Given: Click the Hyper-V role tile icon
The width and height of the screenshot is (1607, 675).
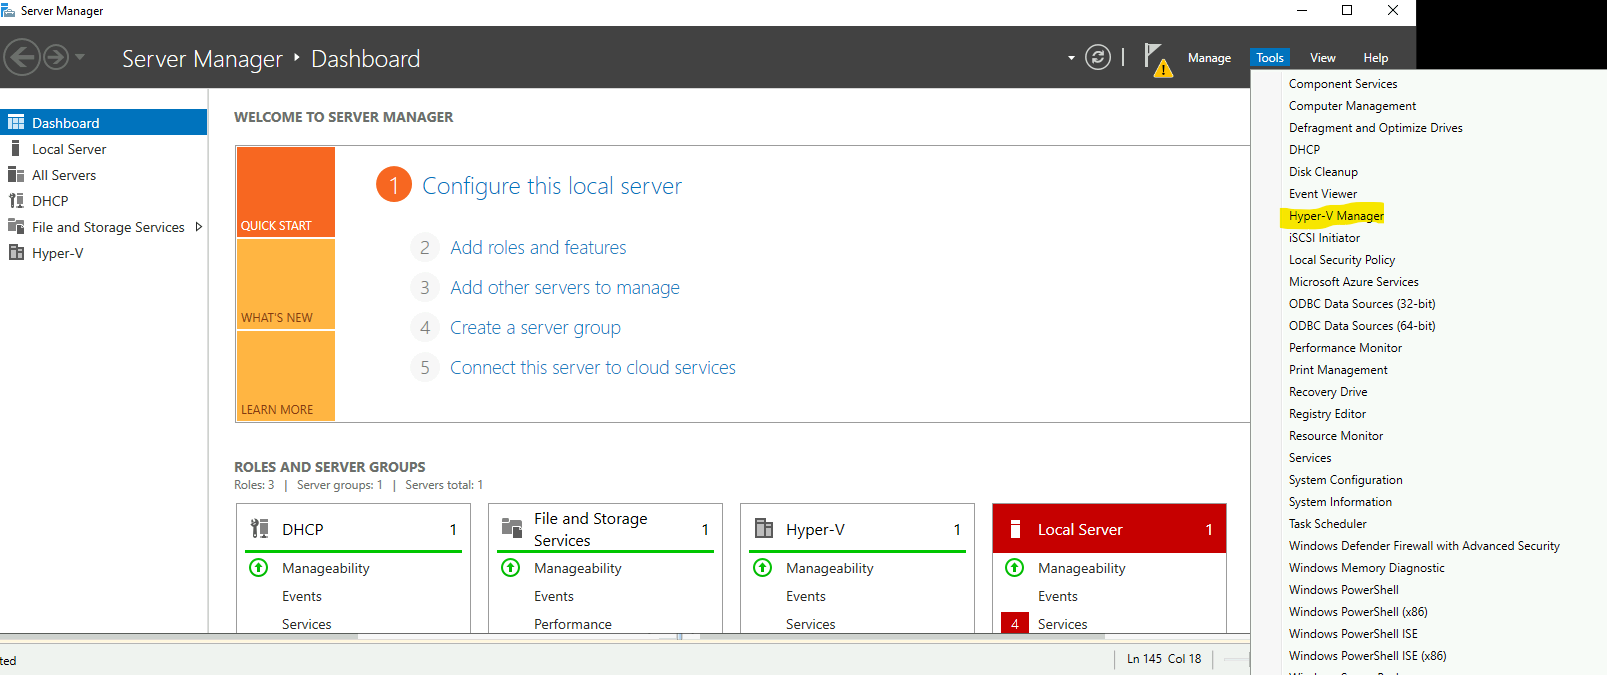Looking at the screenshot, I should (x=764, y=528).
